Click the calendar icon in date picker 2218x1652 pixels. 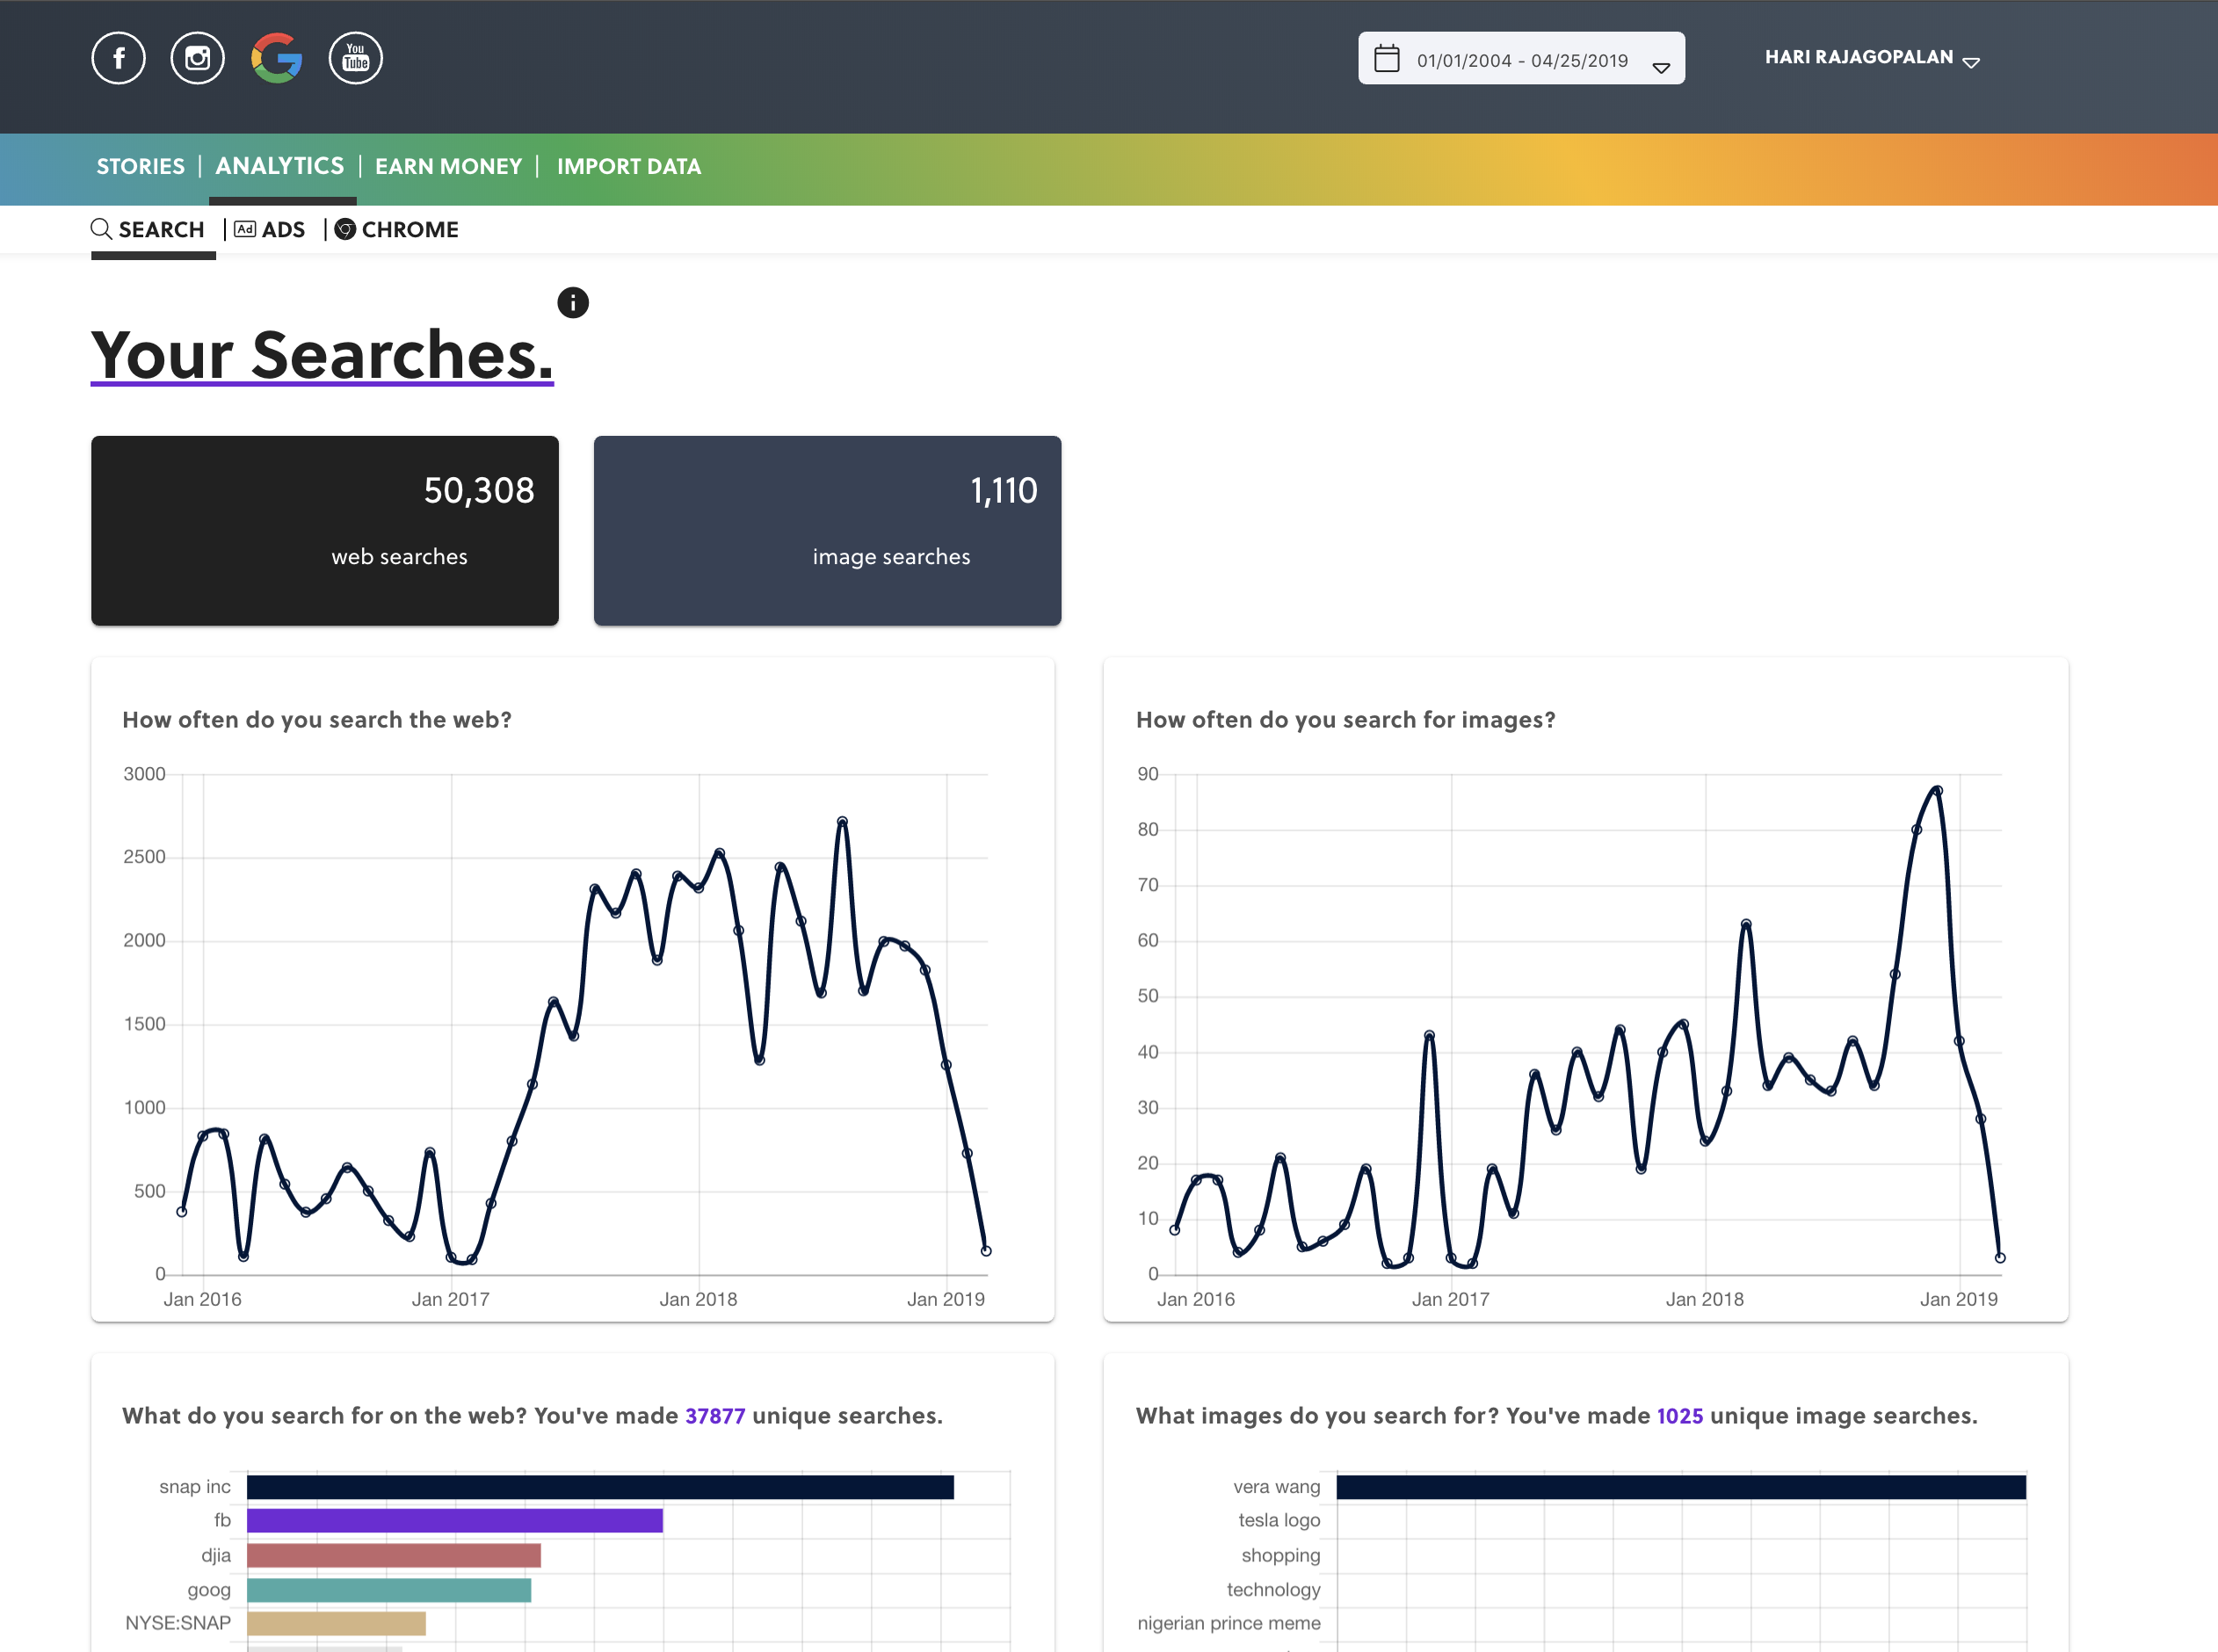(1386, 59)
